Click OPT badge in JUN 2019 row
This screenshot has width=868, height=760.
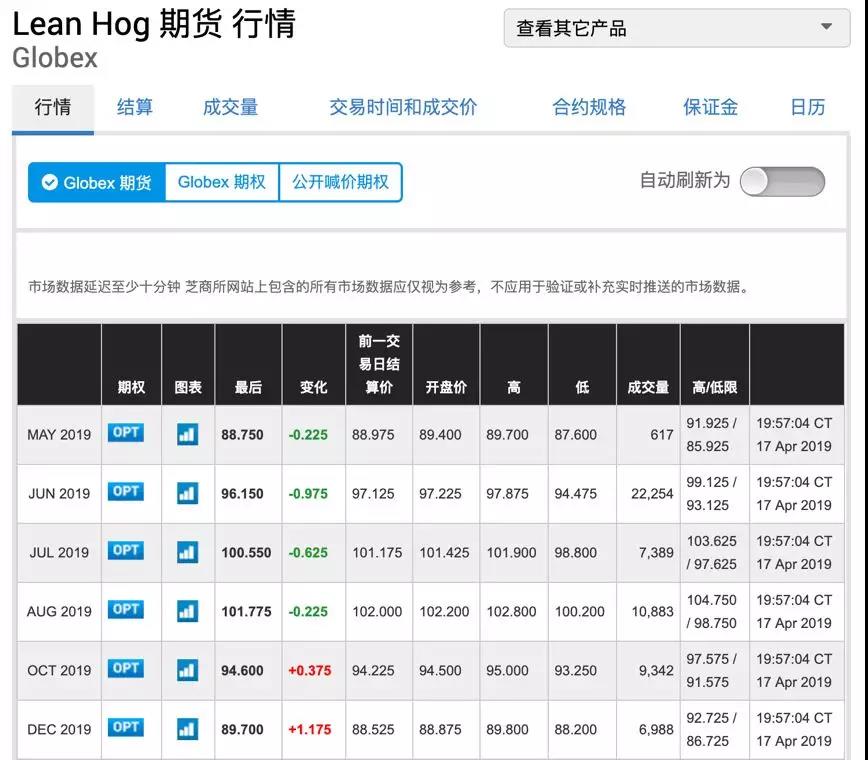pyautogui.click(x=126, y=491)
